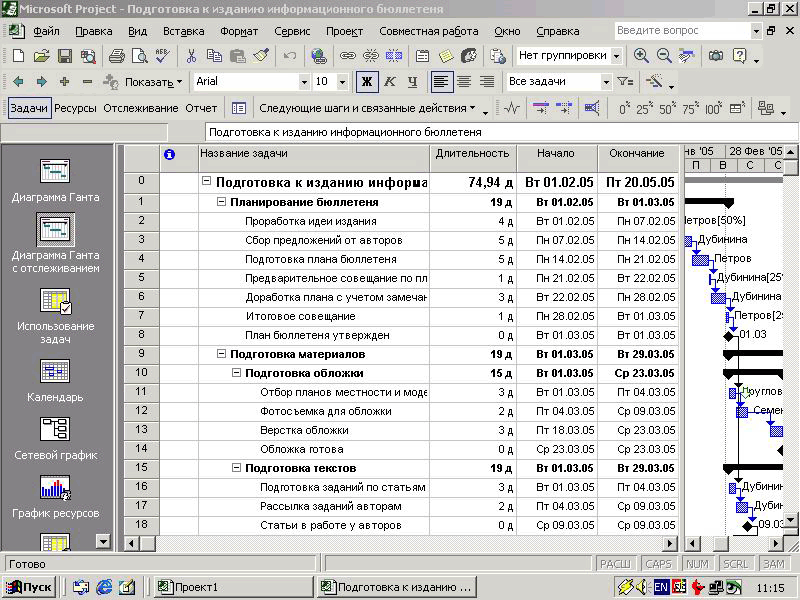Image resolution: width=800 pixels, height=600 pixels.
Task: Toggle bold formatting (Ж)
Action: point(367,82)
